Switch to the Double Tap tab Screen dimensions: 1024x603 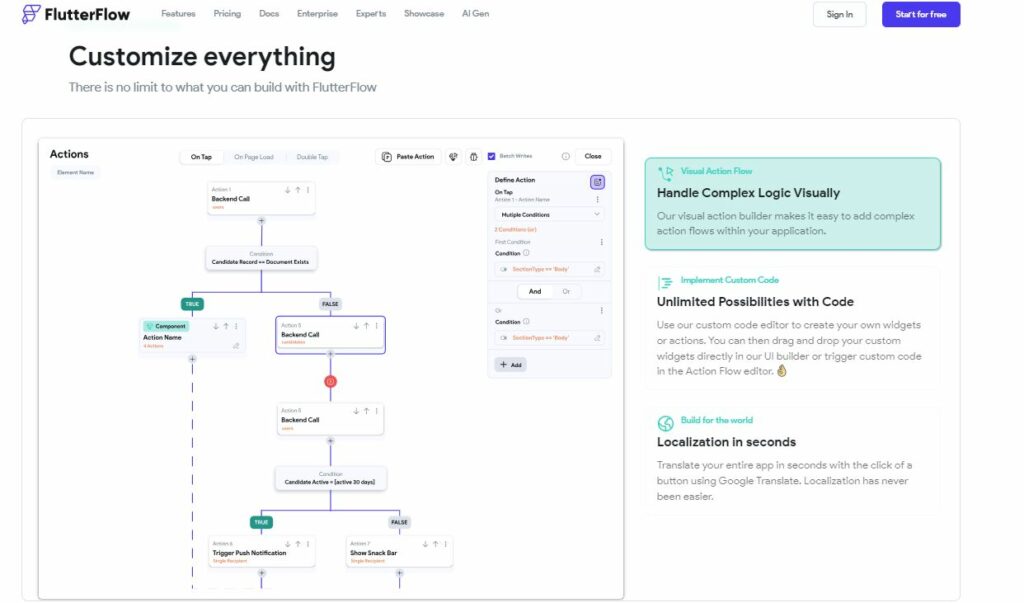[312, 157]
